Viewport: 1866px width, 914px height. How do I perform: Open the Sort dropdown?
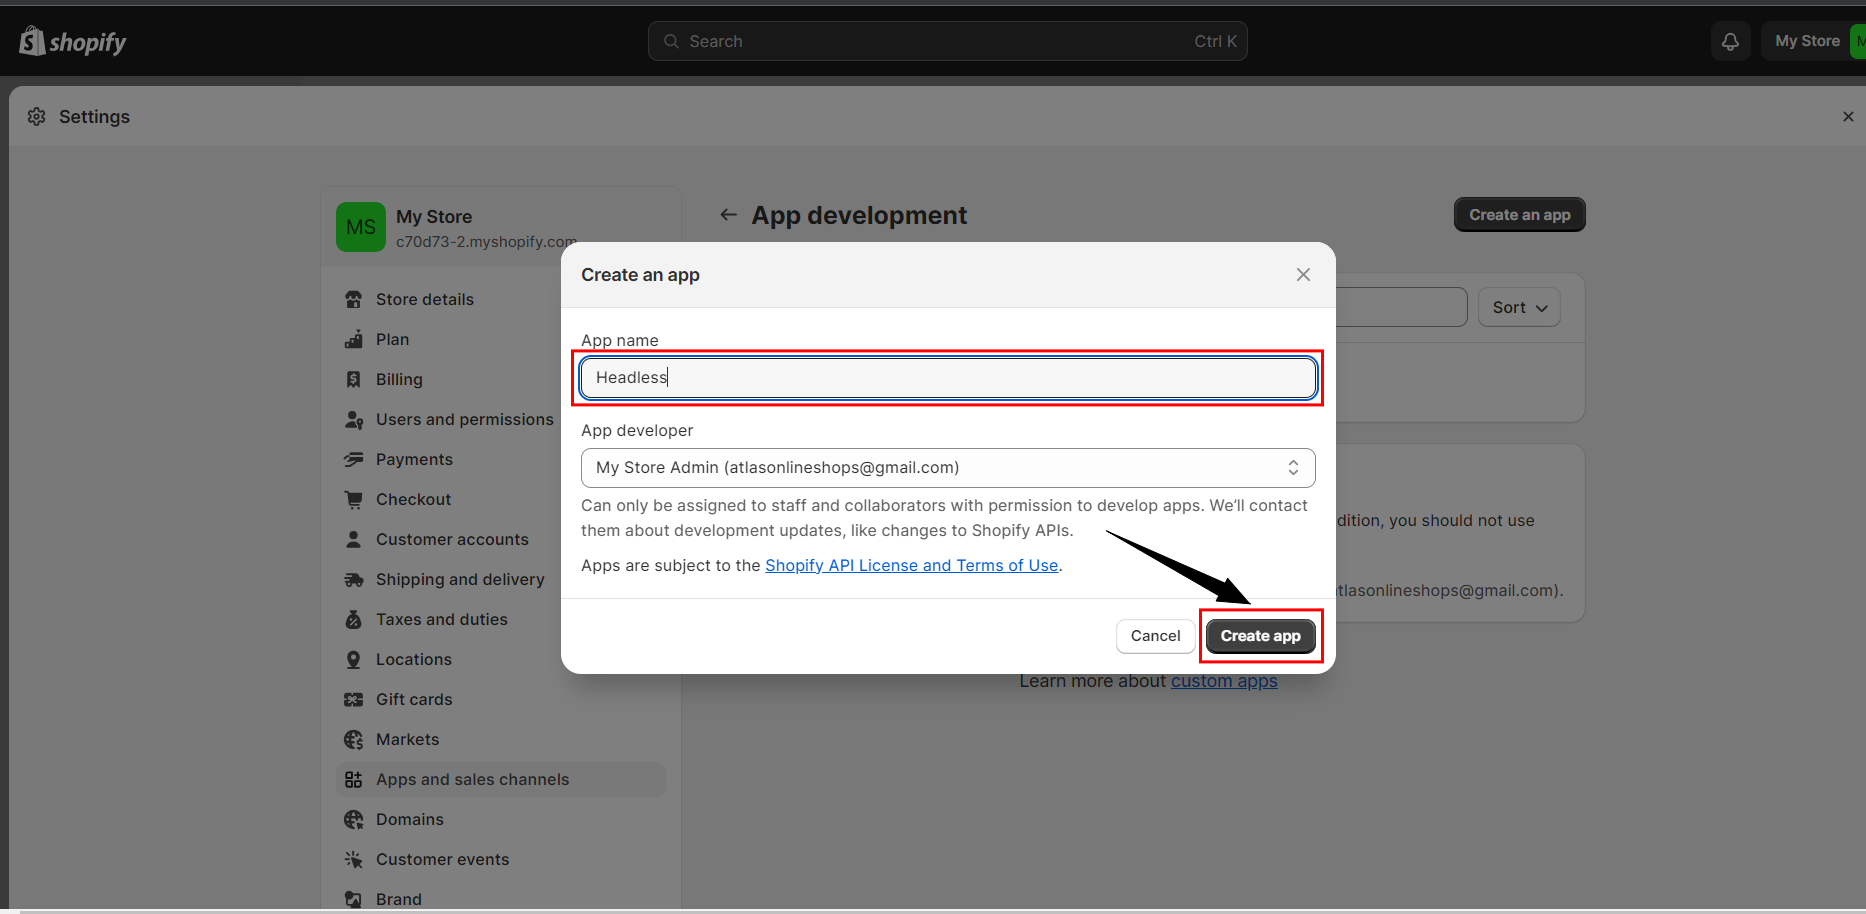(x=1518, y=308)
